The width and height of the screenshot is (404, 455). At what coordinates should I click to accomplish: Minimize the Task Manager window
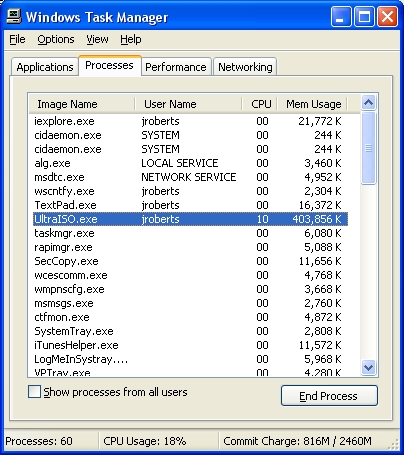click(x=341, y=16)
